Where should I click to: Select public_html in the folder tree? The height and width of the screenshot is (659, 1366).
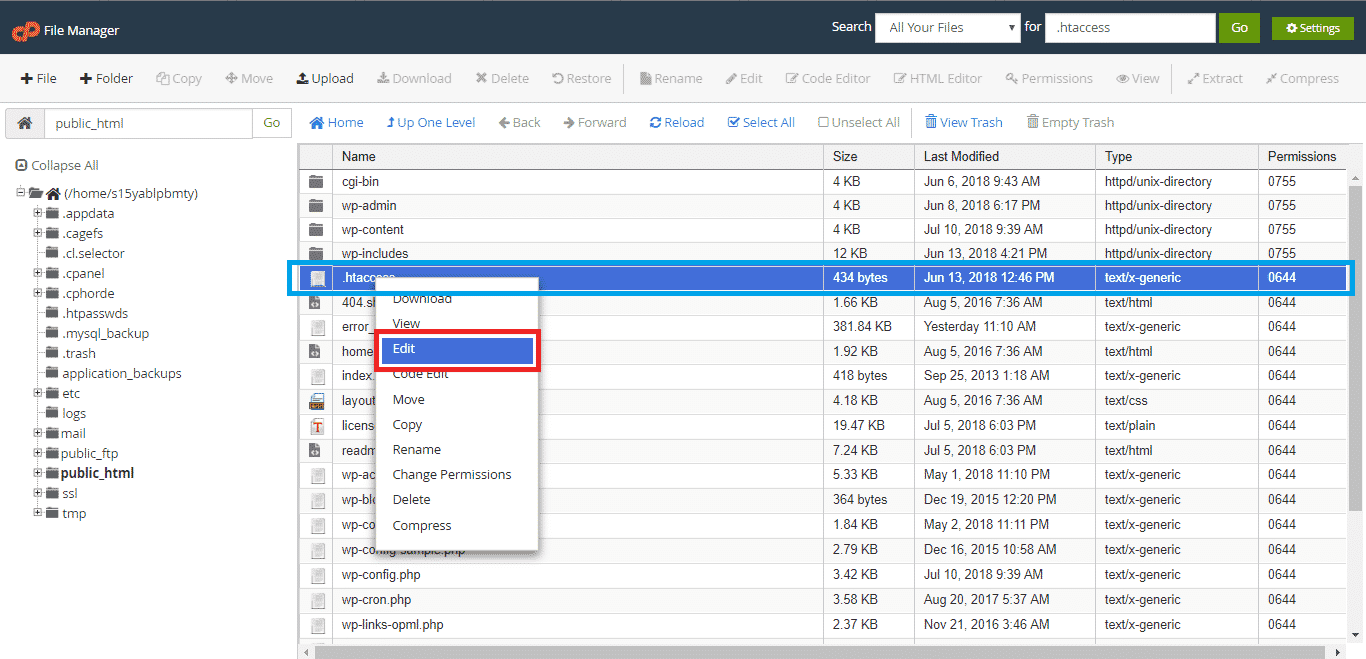click(x=97, y=473)
